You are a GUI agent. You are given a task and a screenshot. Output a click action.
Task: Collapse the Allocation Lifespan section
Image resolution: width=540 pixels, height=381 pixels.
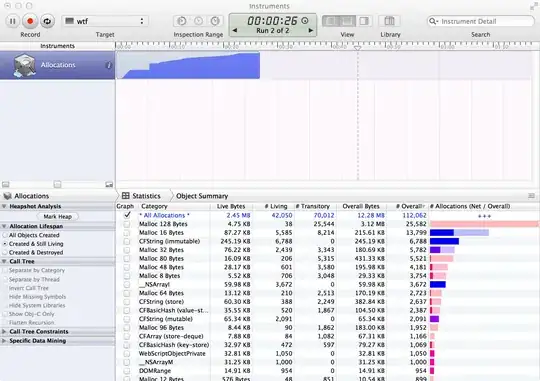click(4, 226)
